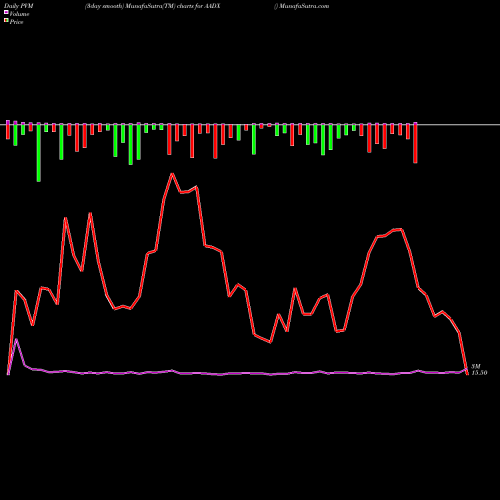Click the final endpoint of red price line
Viewport: 500px width, 500px height.
[467, 373]
